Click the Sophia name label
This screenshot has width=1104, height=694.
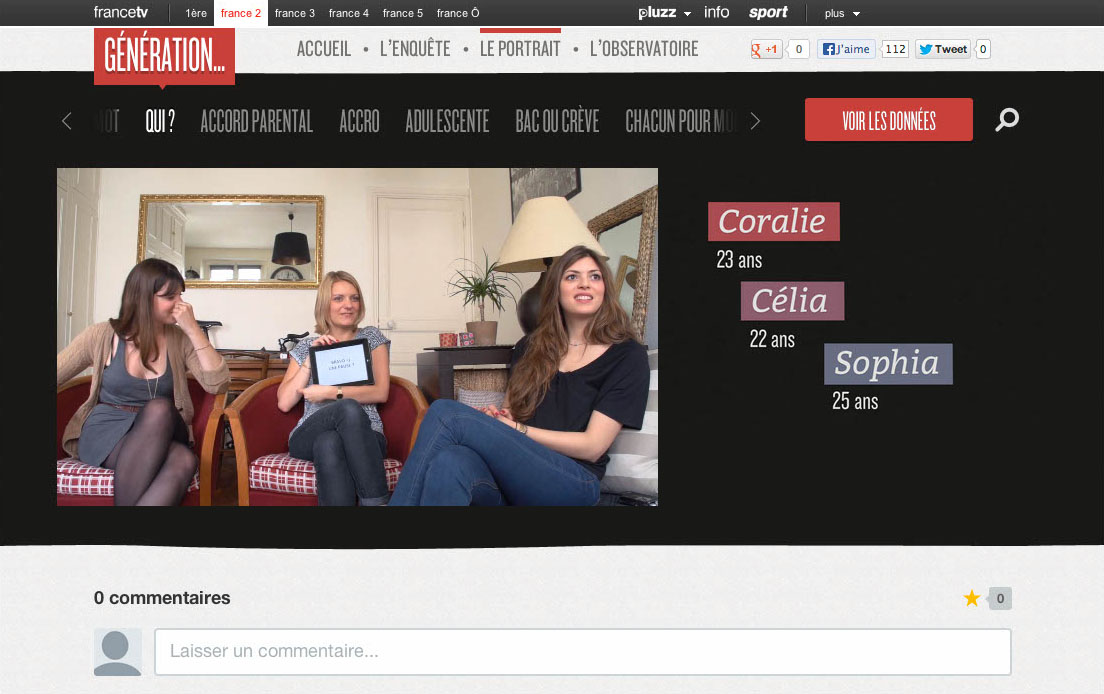pyautogui.click(x=888, y=364)
